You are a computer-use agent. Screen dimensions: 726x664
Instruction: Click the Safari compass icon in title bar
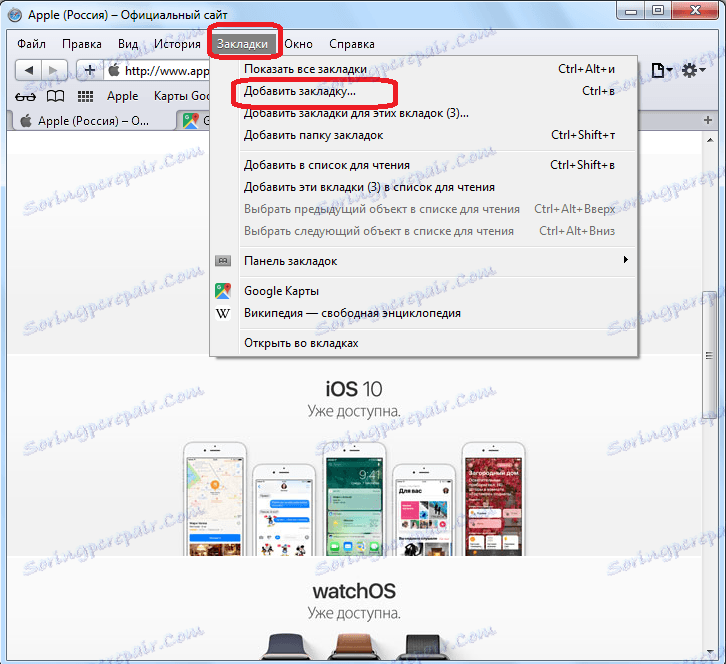click(15, 15)
